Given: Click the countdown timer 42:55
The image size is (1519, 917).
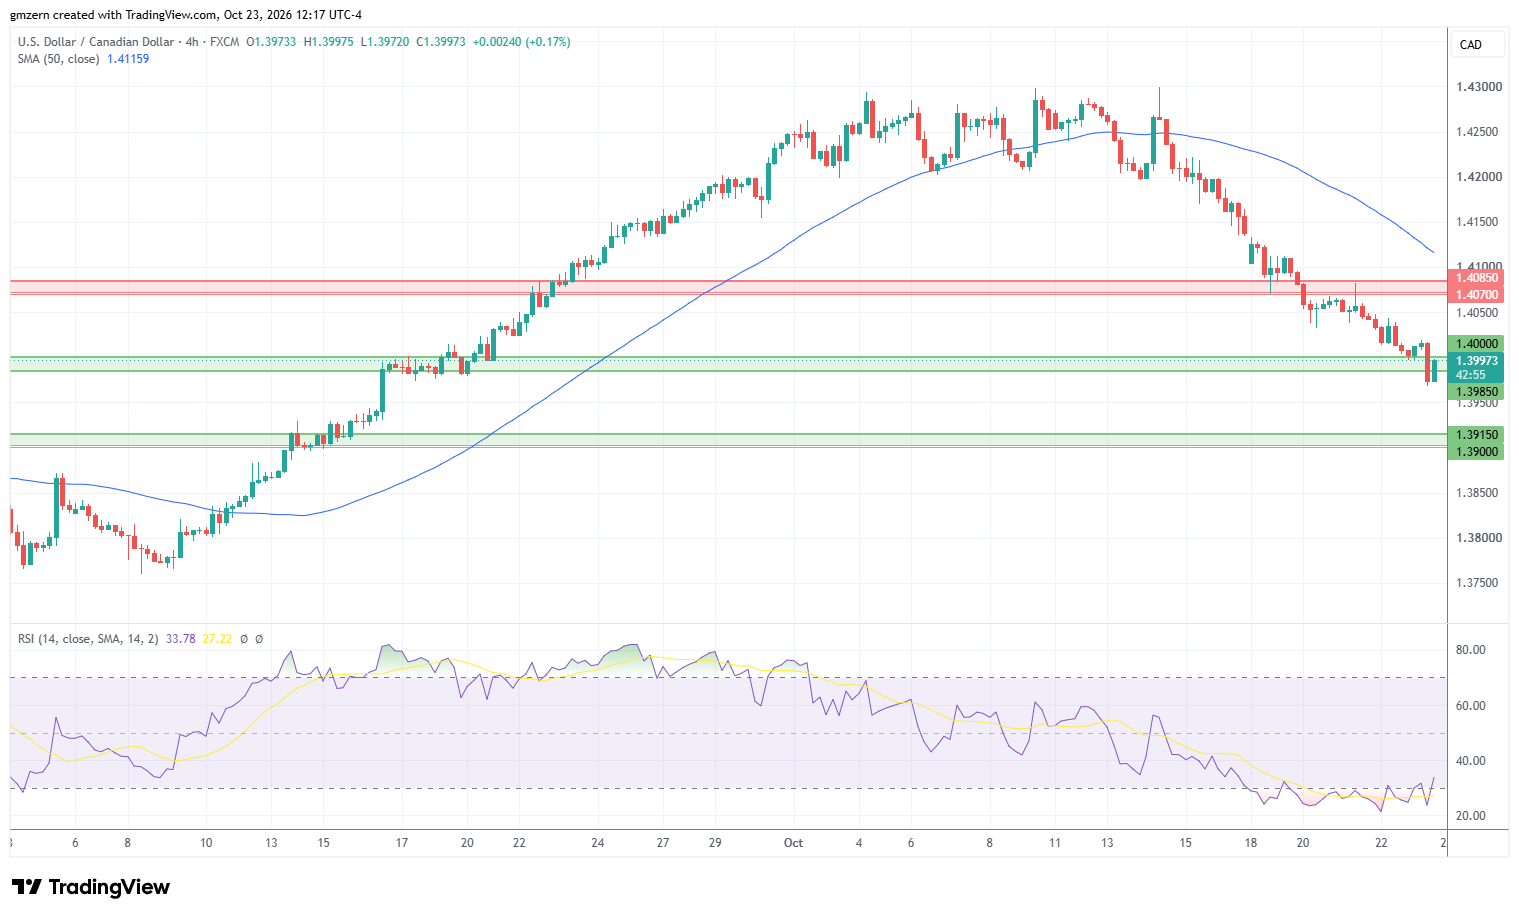Looking at the screenshot, I should pyautogui.click(x=1471, y=375).
